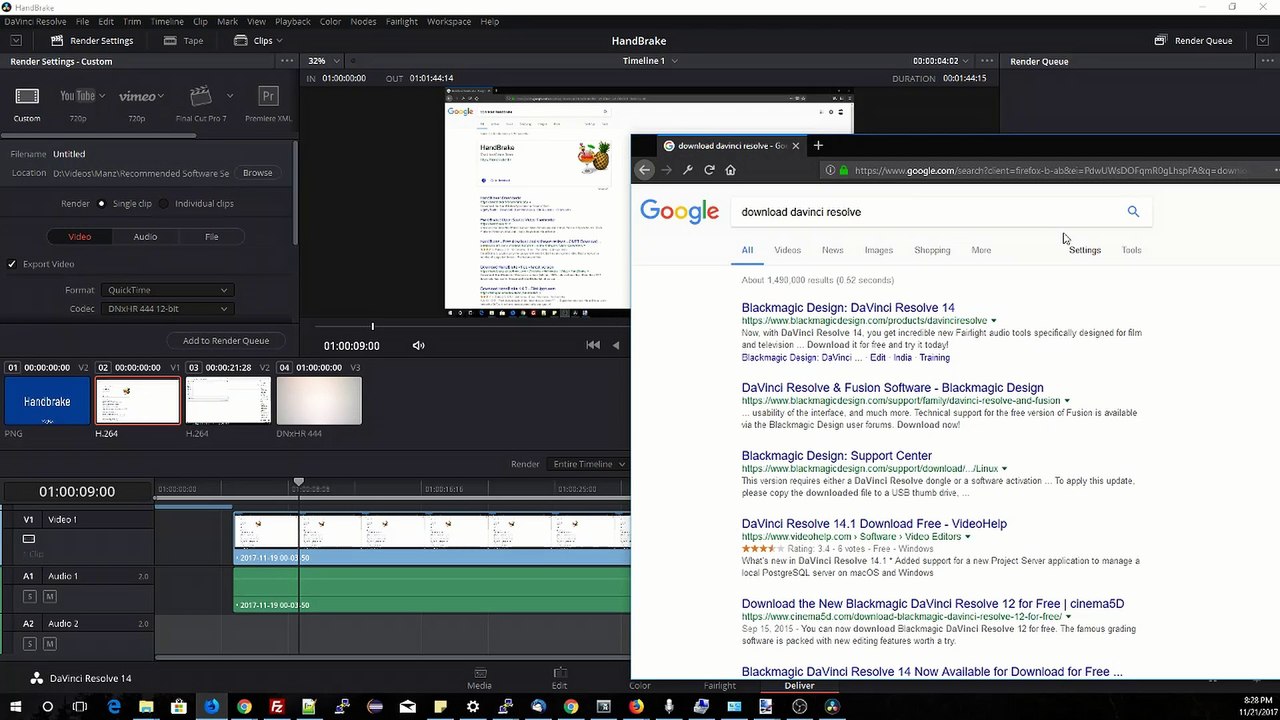Open the Media page

click(480, 679)
